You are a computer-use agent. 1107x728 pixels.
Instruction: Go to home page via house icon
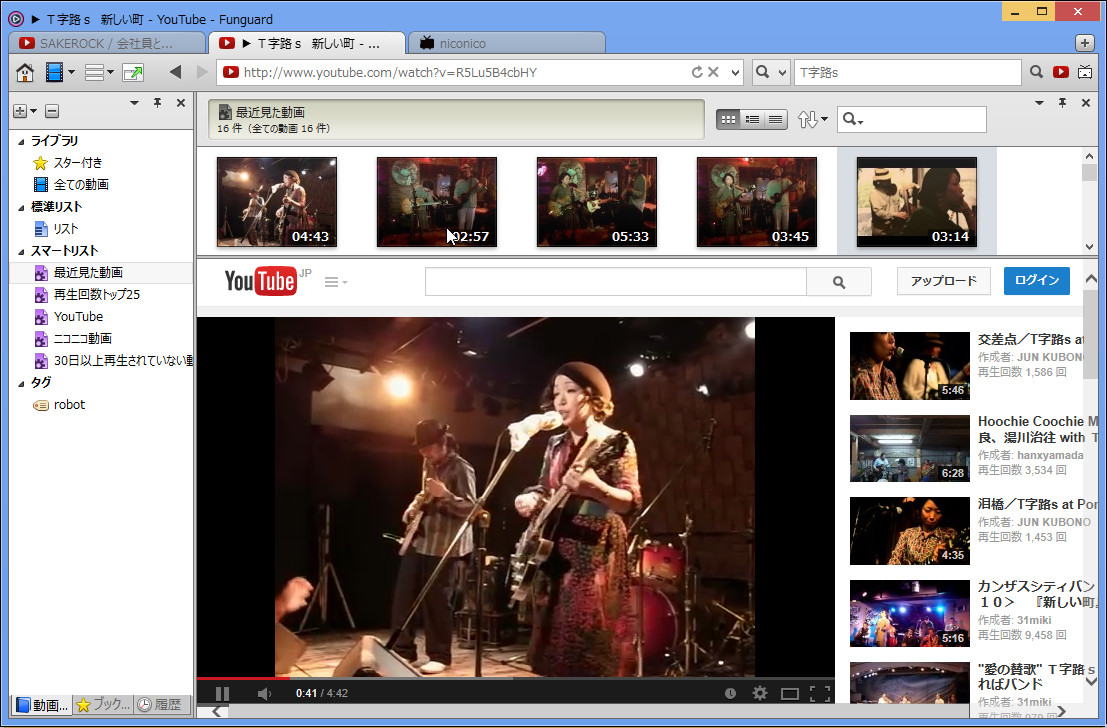point(25,72)
